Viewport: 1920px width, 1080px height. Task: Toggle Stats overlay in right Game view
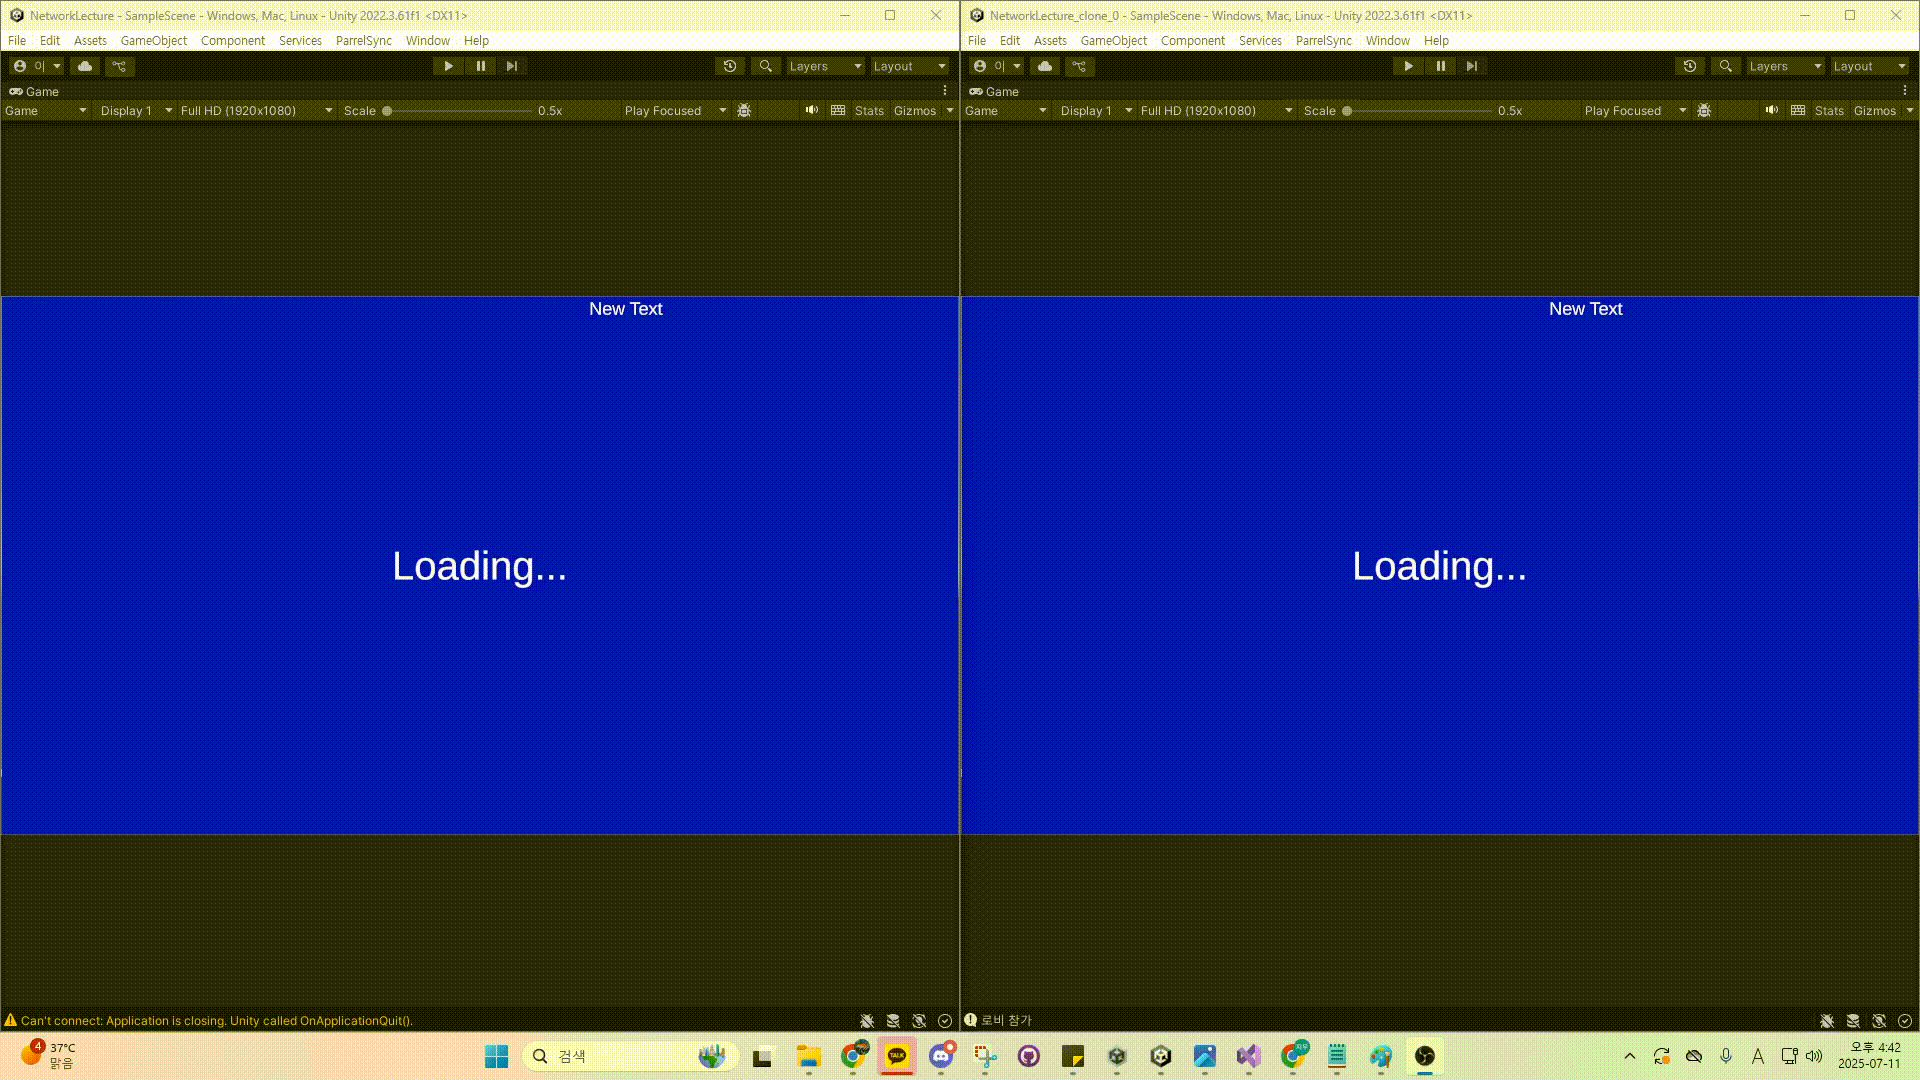click(1829, 111)
